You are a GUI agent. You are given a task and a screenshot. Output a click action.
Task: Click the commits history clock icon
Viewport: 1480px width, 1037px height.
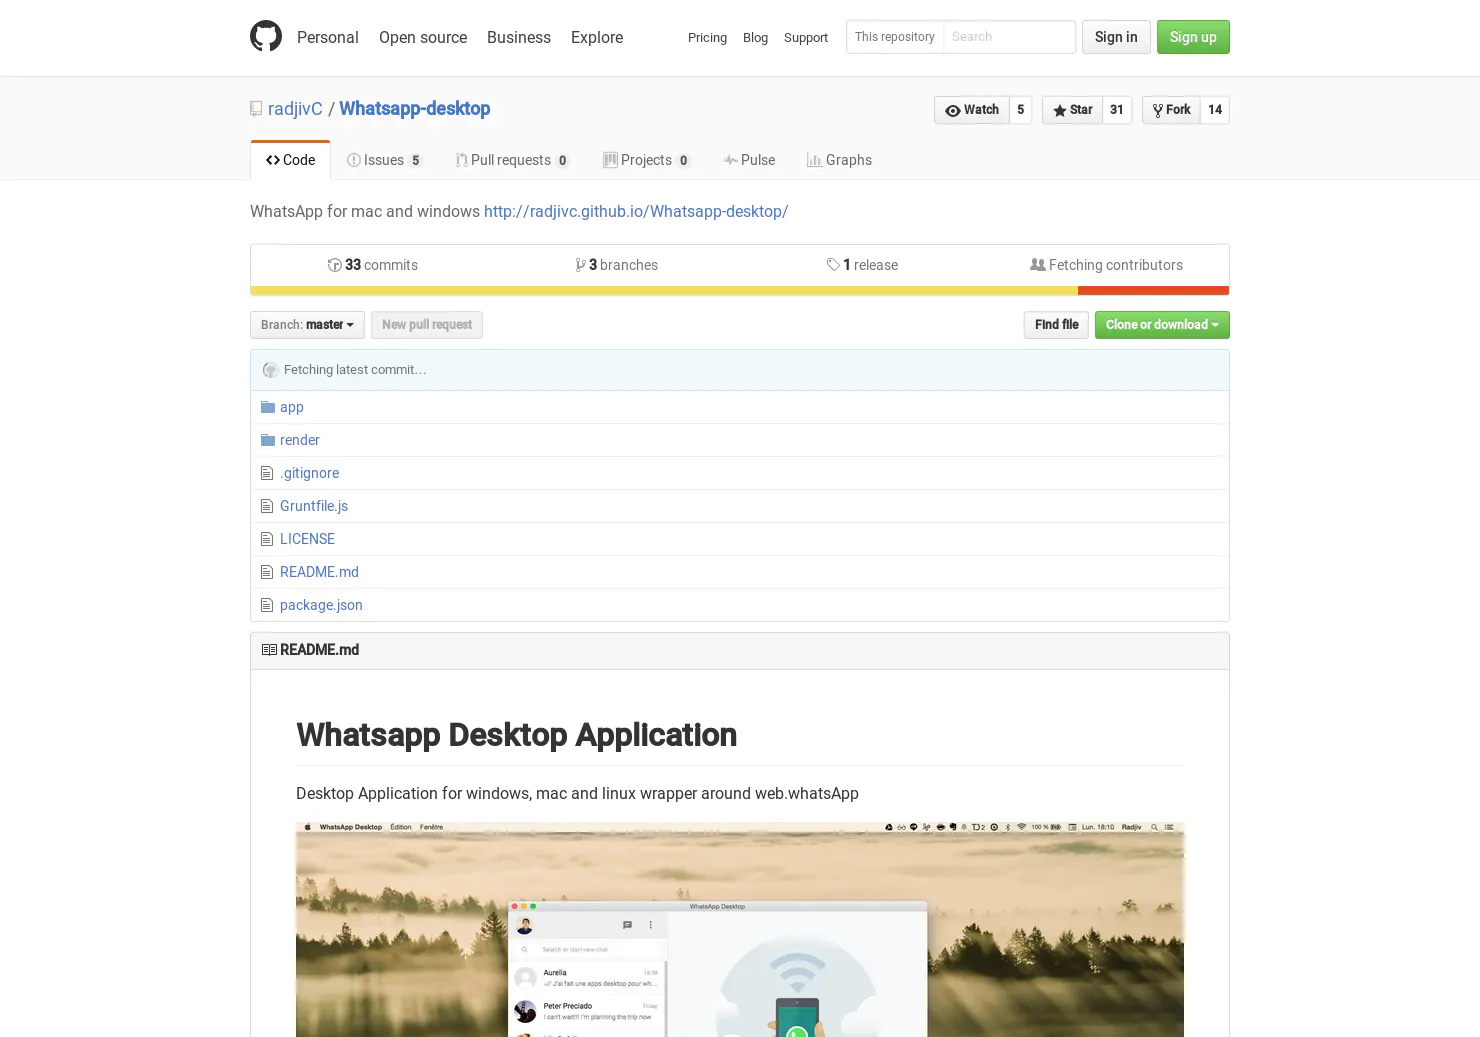click(x=335, y=265)
